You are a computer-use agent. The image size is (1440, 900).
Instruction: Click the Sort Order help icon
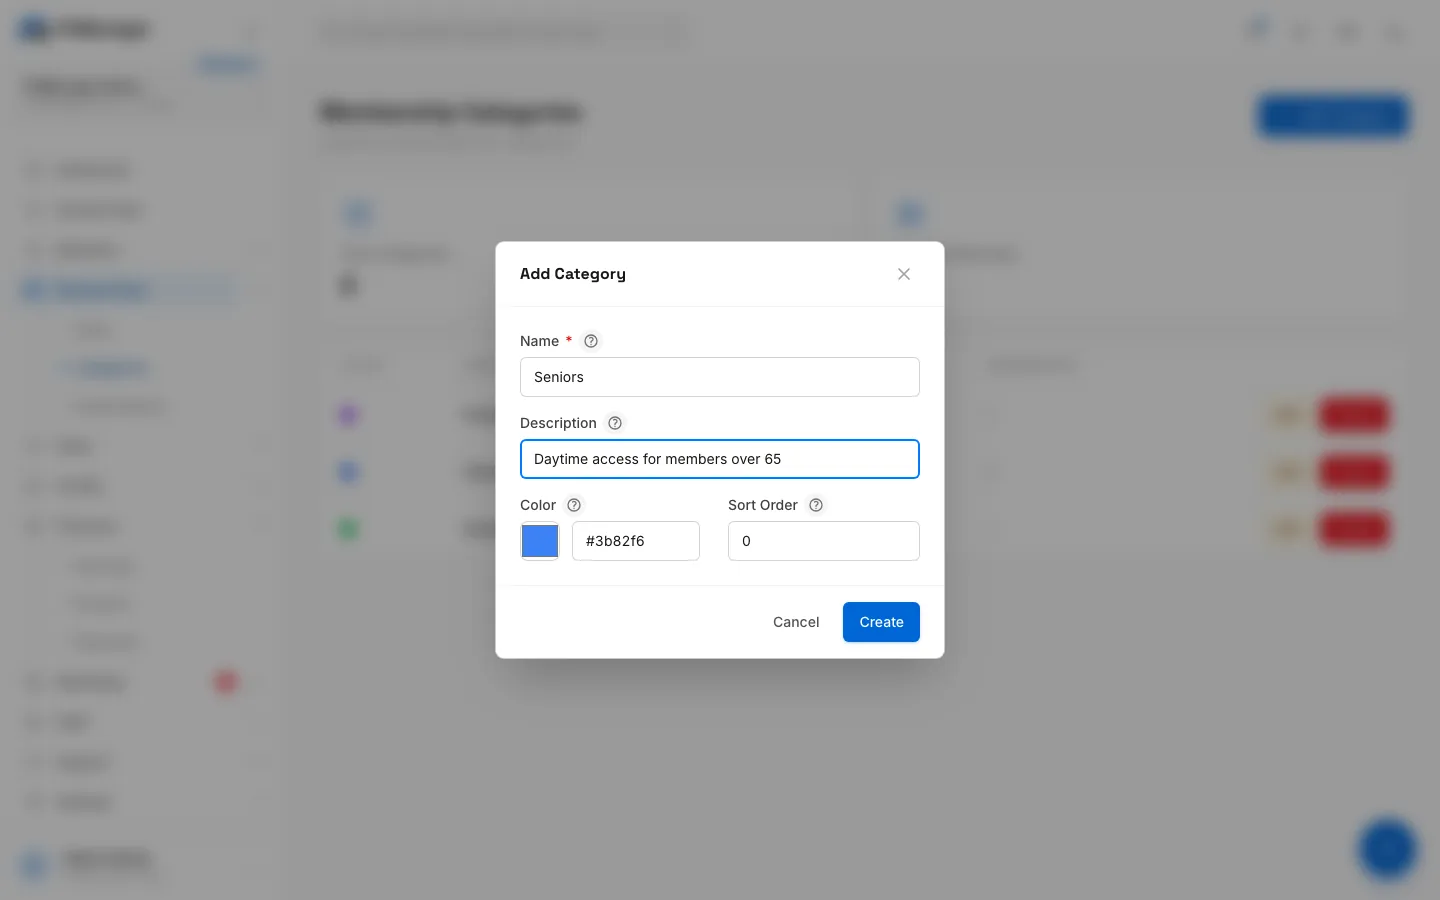pyautogui.click(x=816, y=505)
